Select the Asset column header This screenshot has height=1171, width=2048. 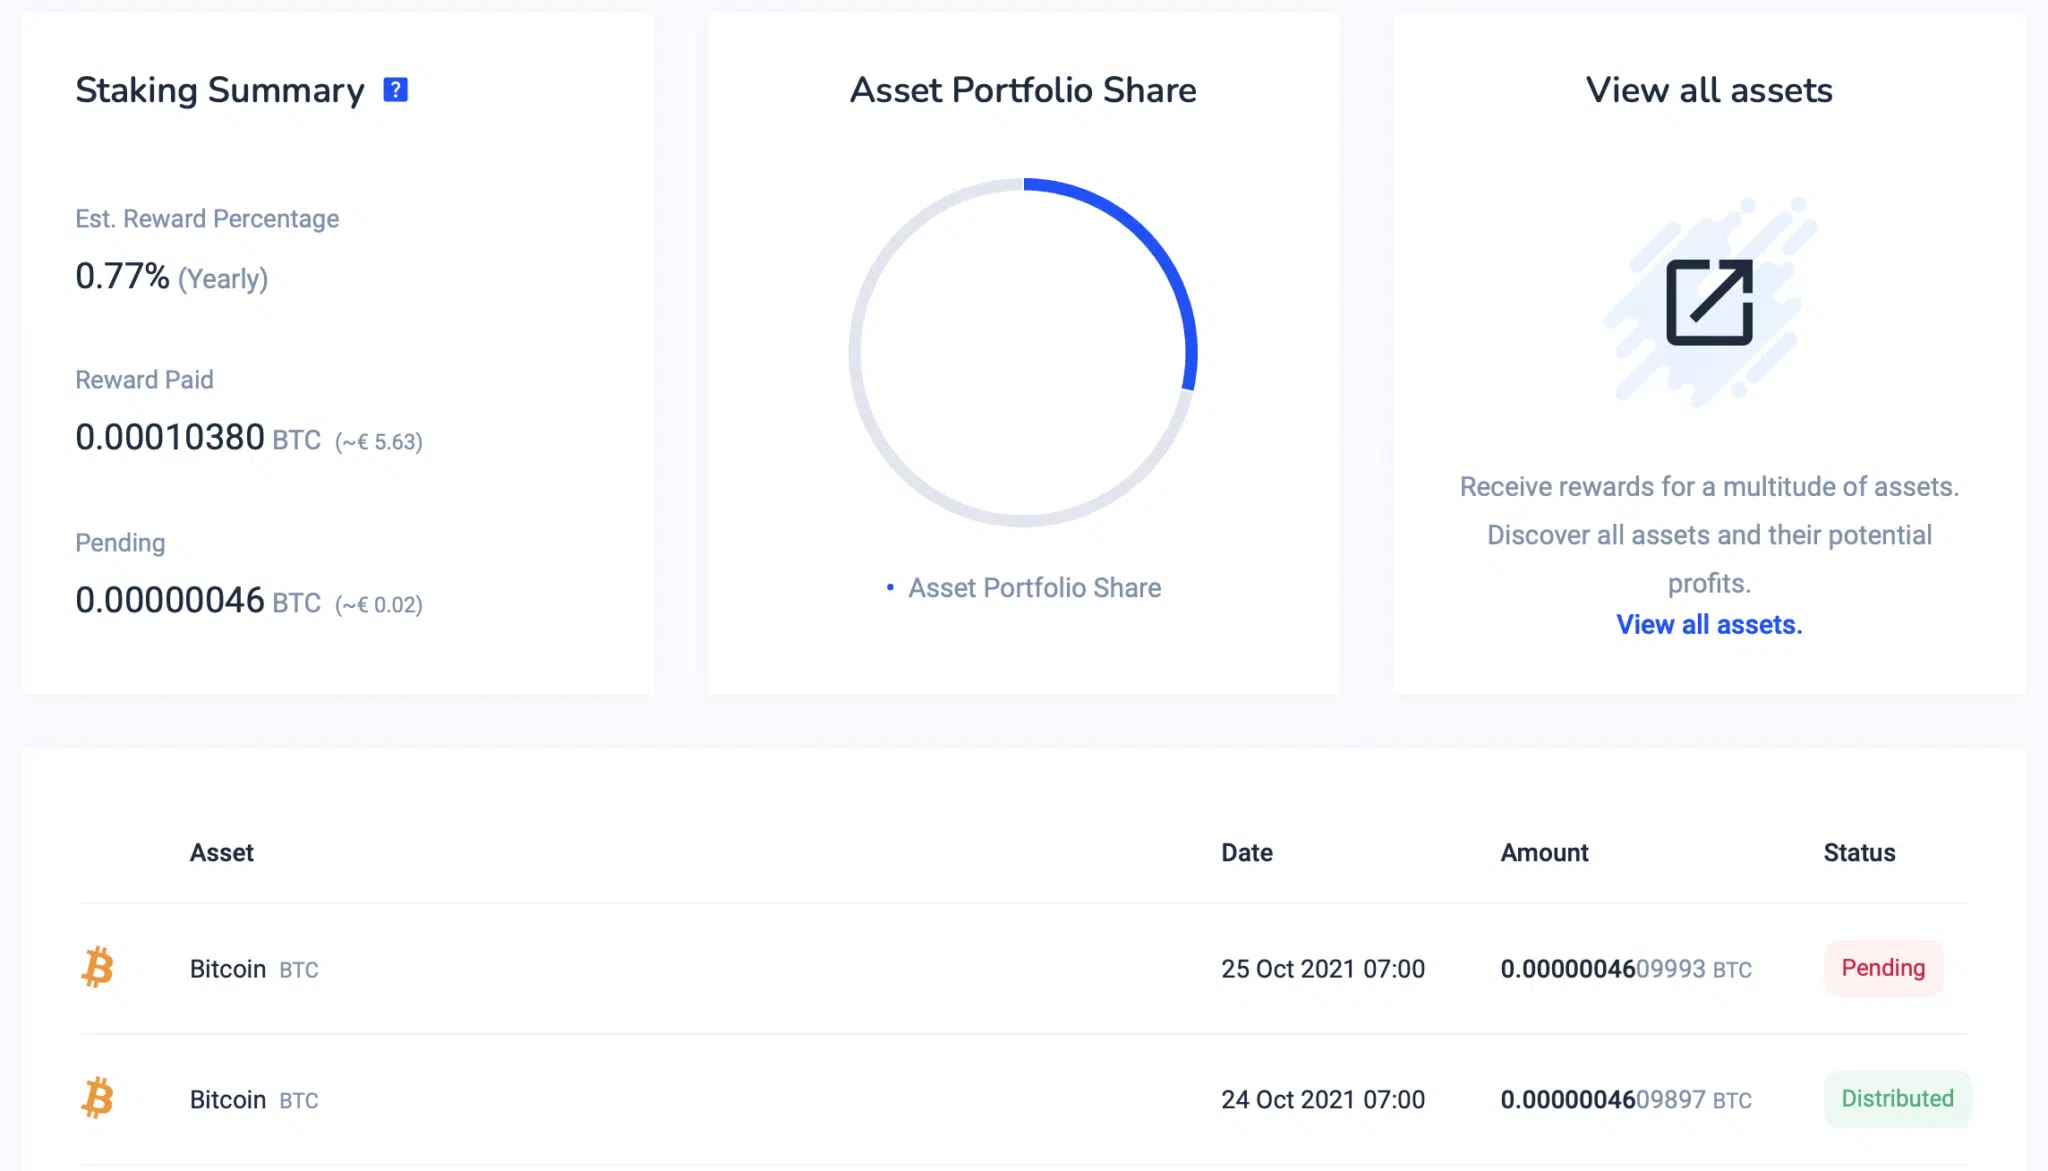221,852
